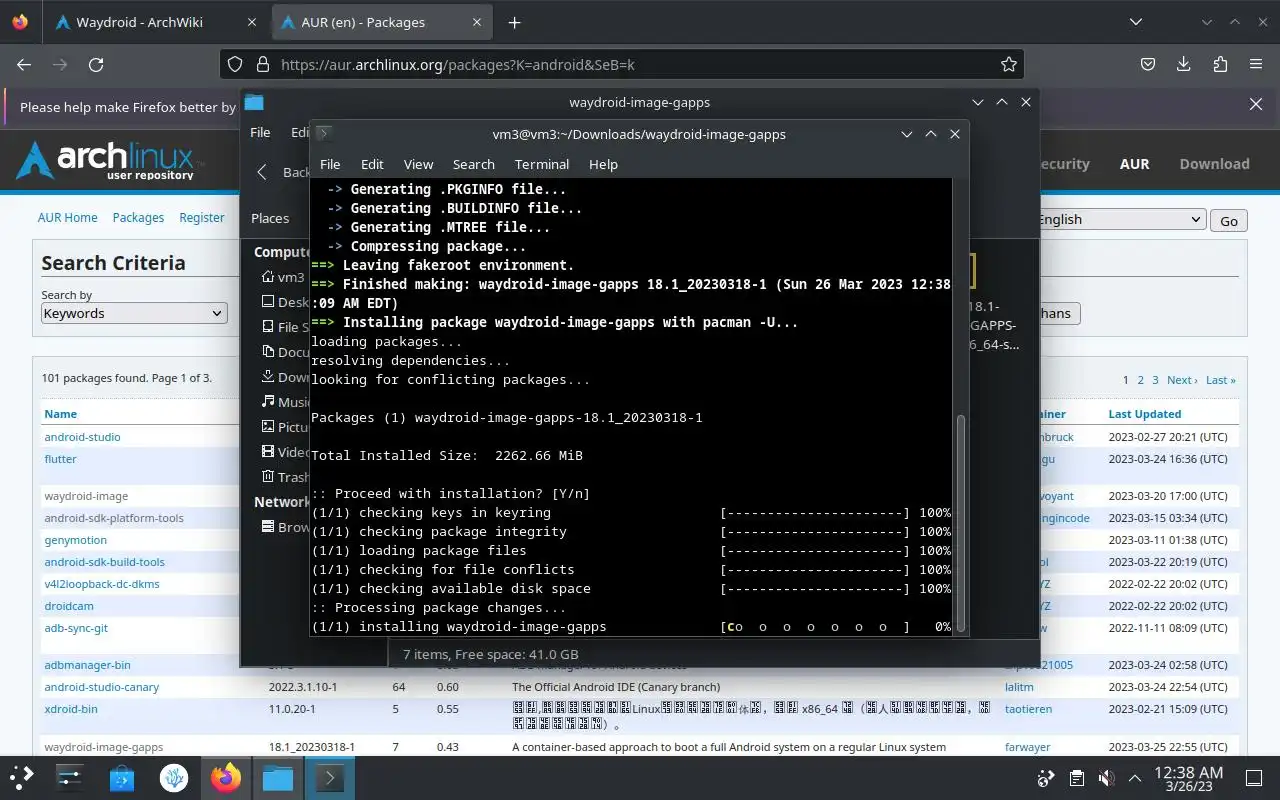1280x800 pixels.
Task: Bookmark this page with the star icon
Action: [x=1009, y=64]
